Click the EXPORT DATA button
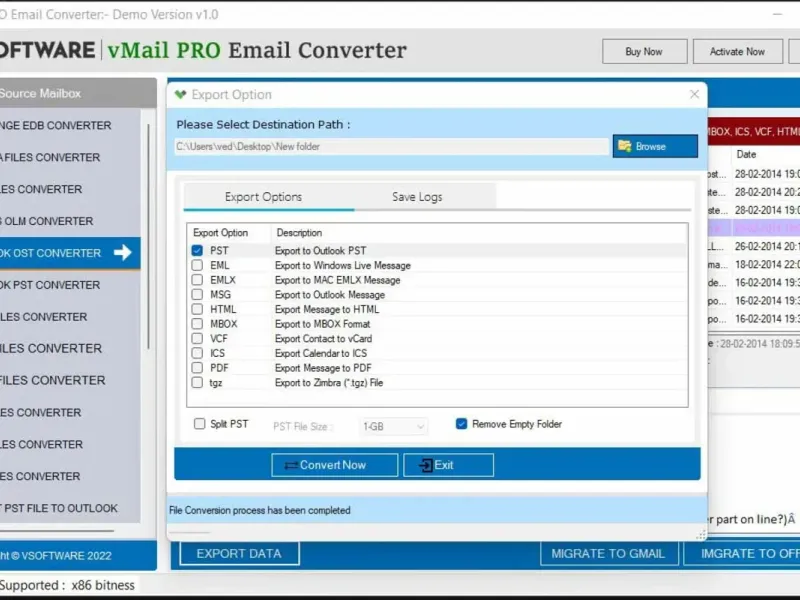Screen dimensions: 800x600 tap(239, 554)
